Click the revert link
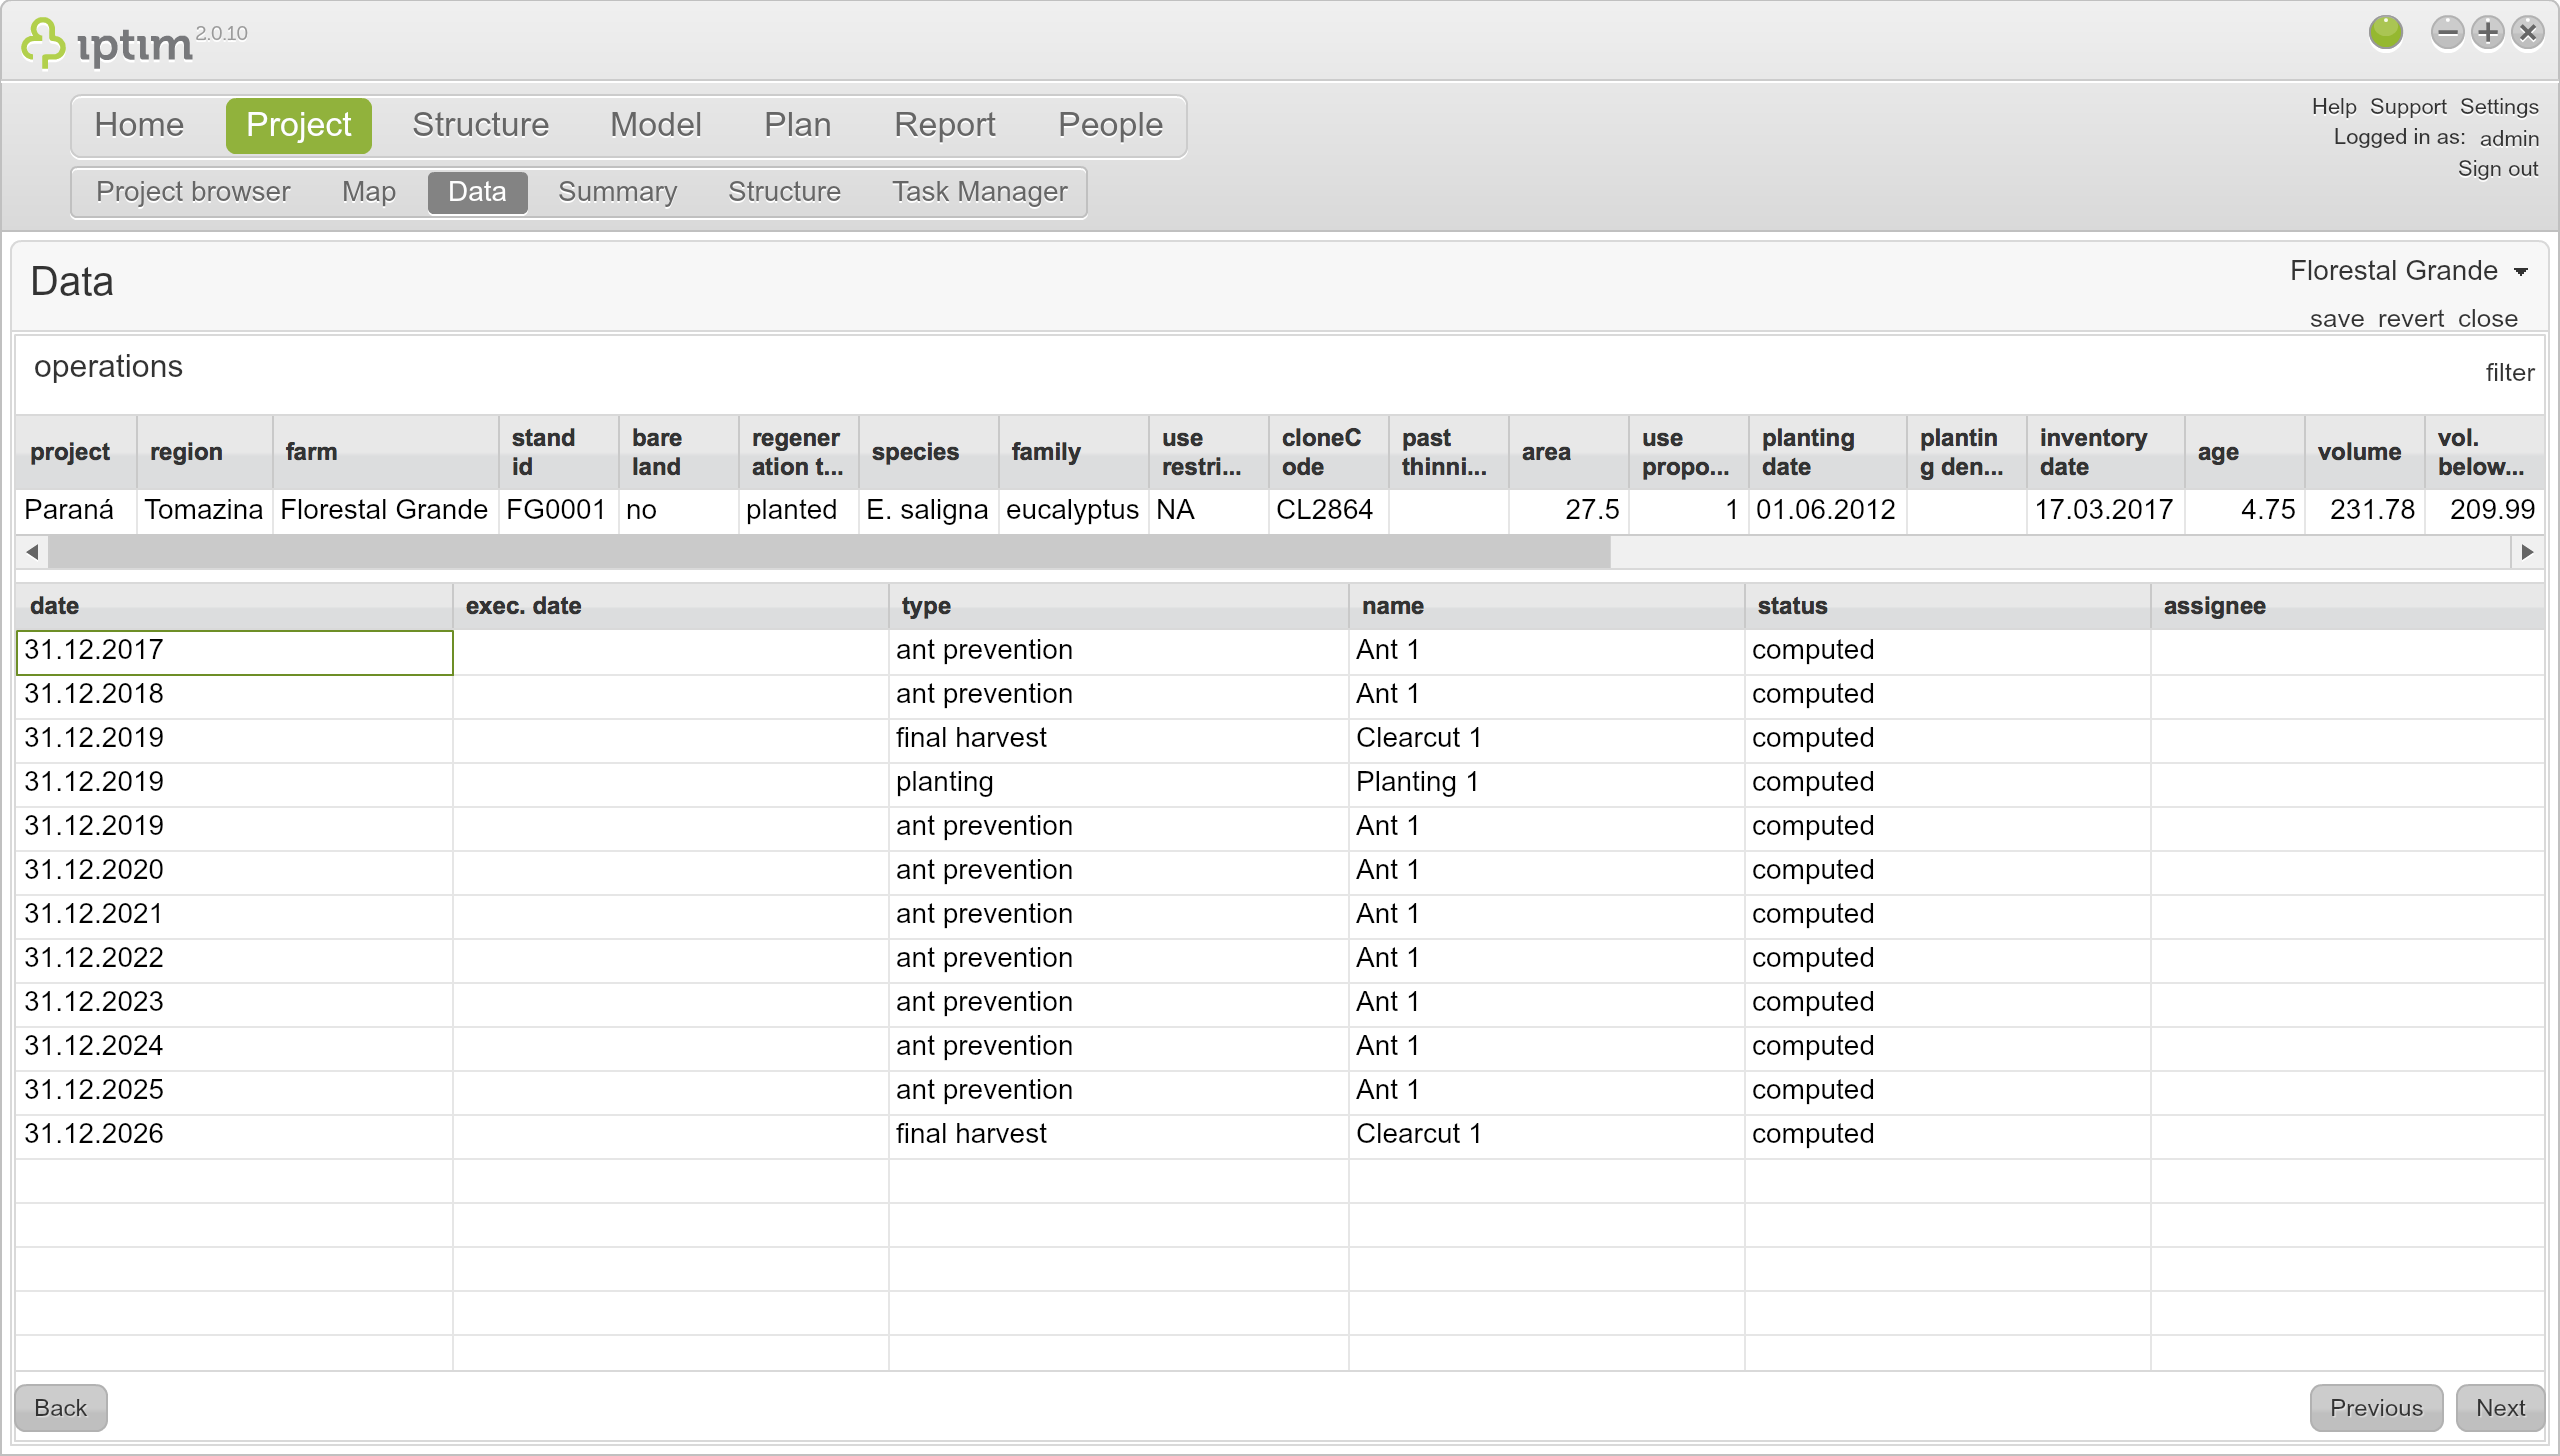The height and width of the screenshot is (1456, 2560). click(2411, 319)
